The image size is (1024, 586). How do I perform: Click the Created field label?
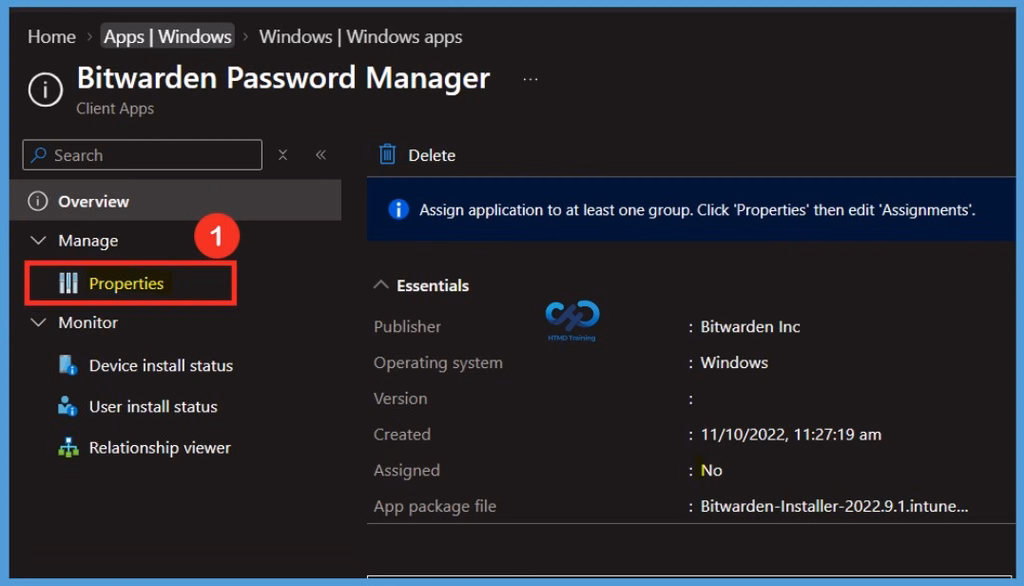tap(402, 434)
